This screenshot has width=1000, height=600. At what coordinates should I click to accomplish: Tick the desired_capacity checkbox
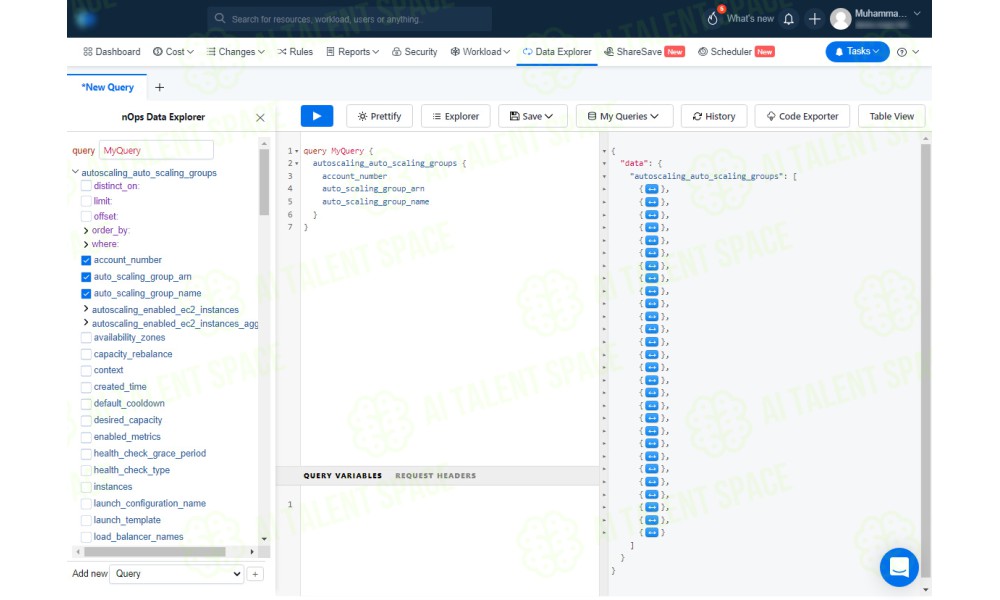[86, 420]
